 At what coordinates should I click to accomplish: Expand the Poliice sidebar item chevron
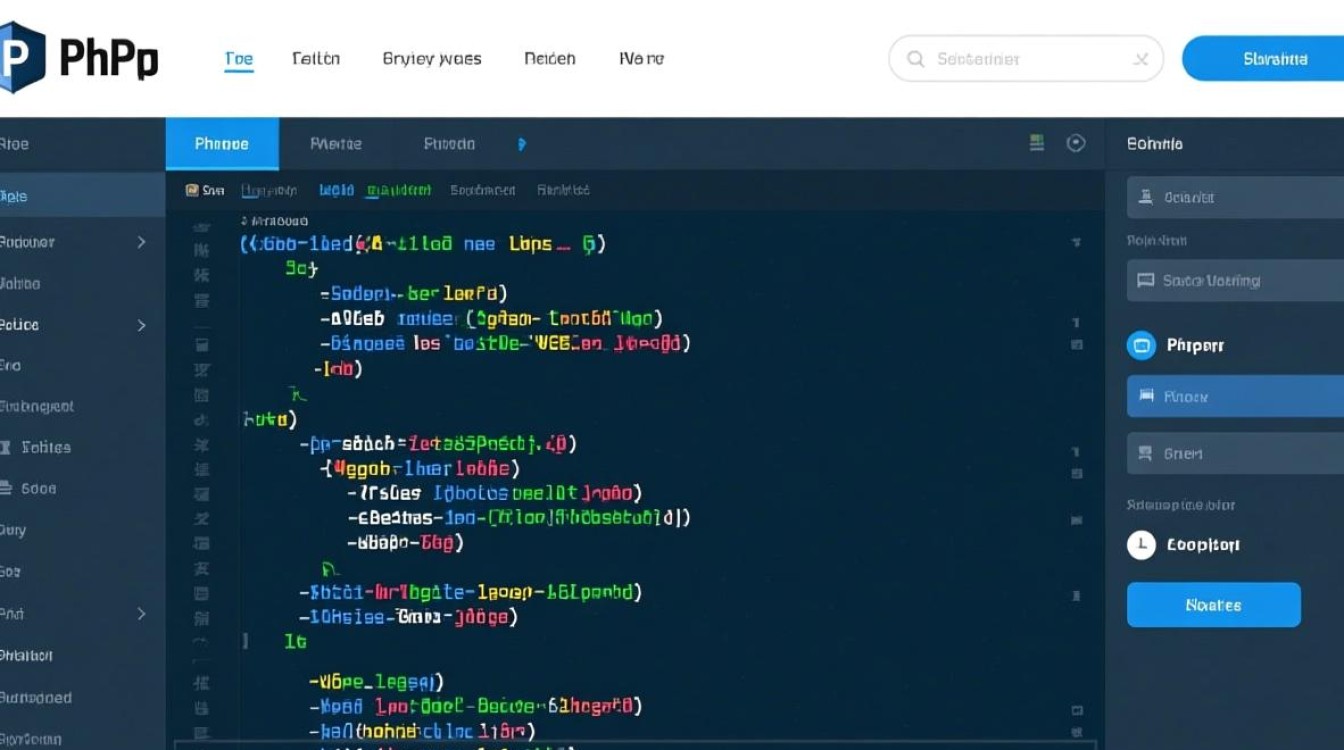coord(141,325)
